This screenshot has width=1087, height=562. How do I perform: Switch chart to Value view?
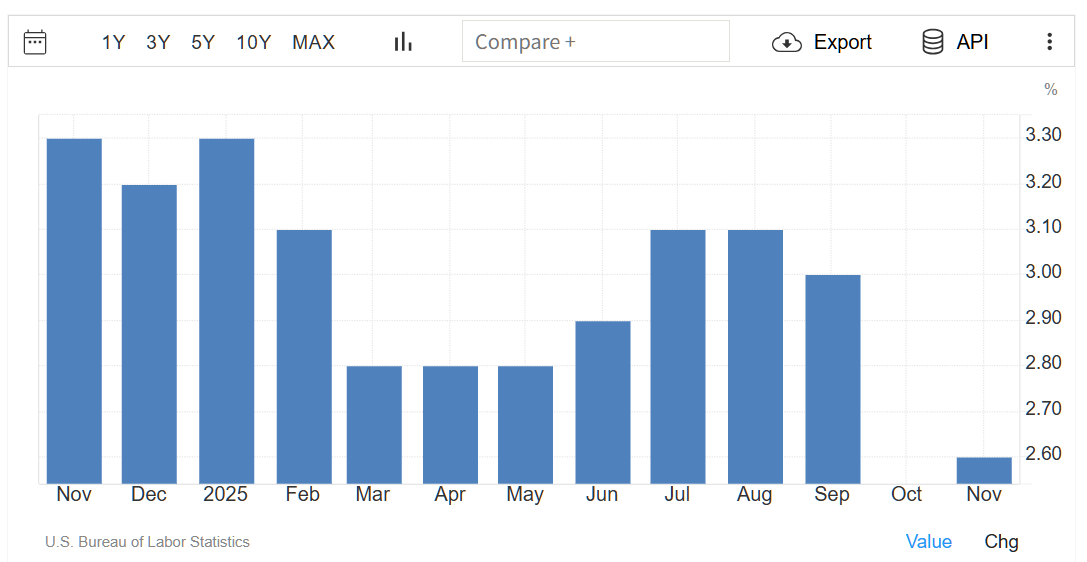point(928,541)
